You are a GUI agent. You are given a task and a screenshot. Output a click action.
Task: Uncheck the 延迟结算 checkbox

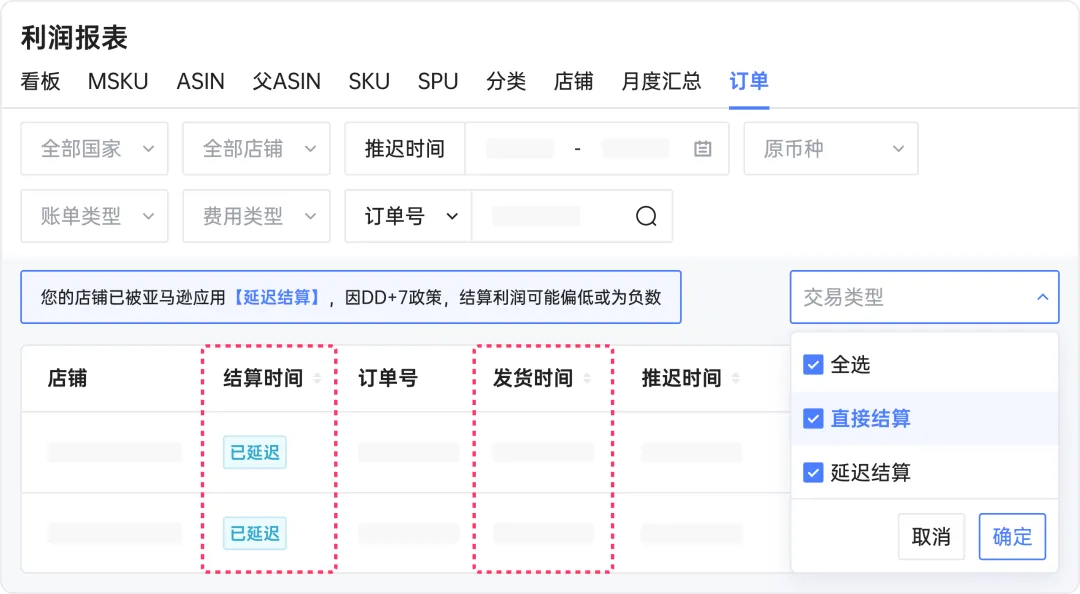tap(813, 473)
